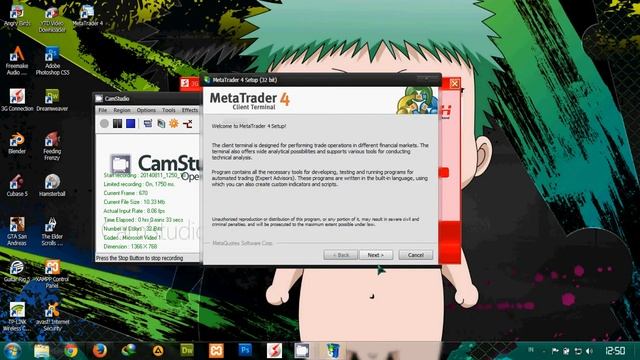Screen dimensions: 640x360
Task: Open the XAMPP Control Panel desktop icon
Action: pos(52,274)
